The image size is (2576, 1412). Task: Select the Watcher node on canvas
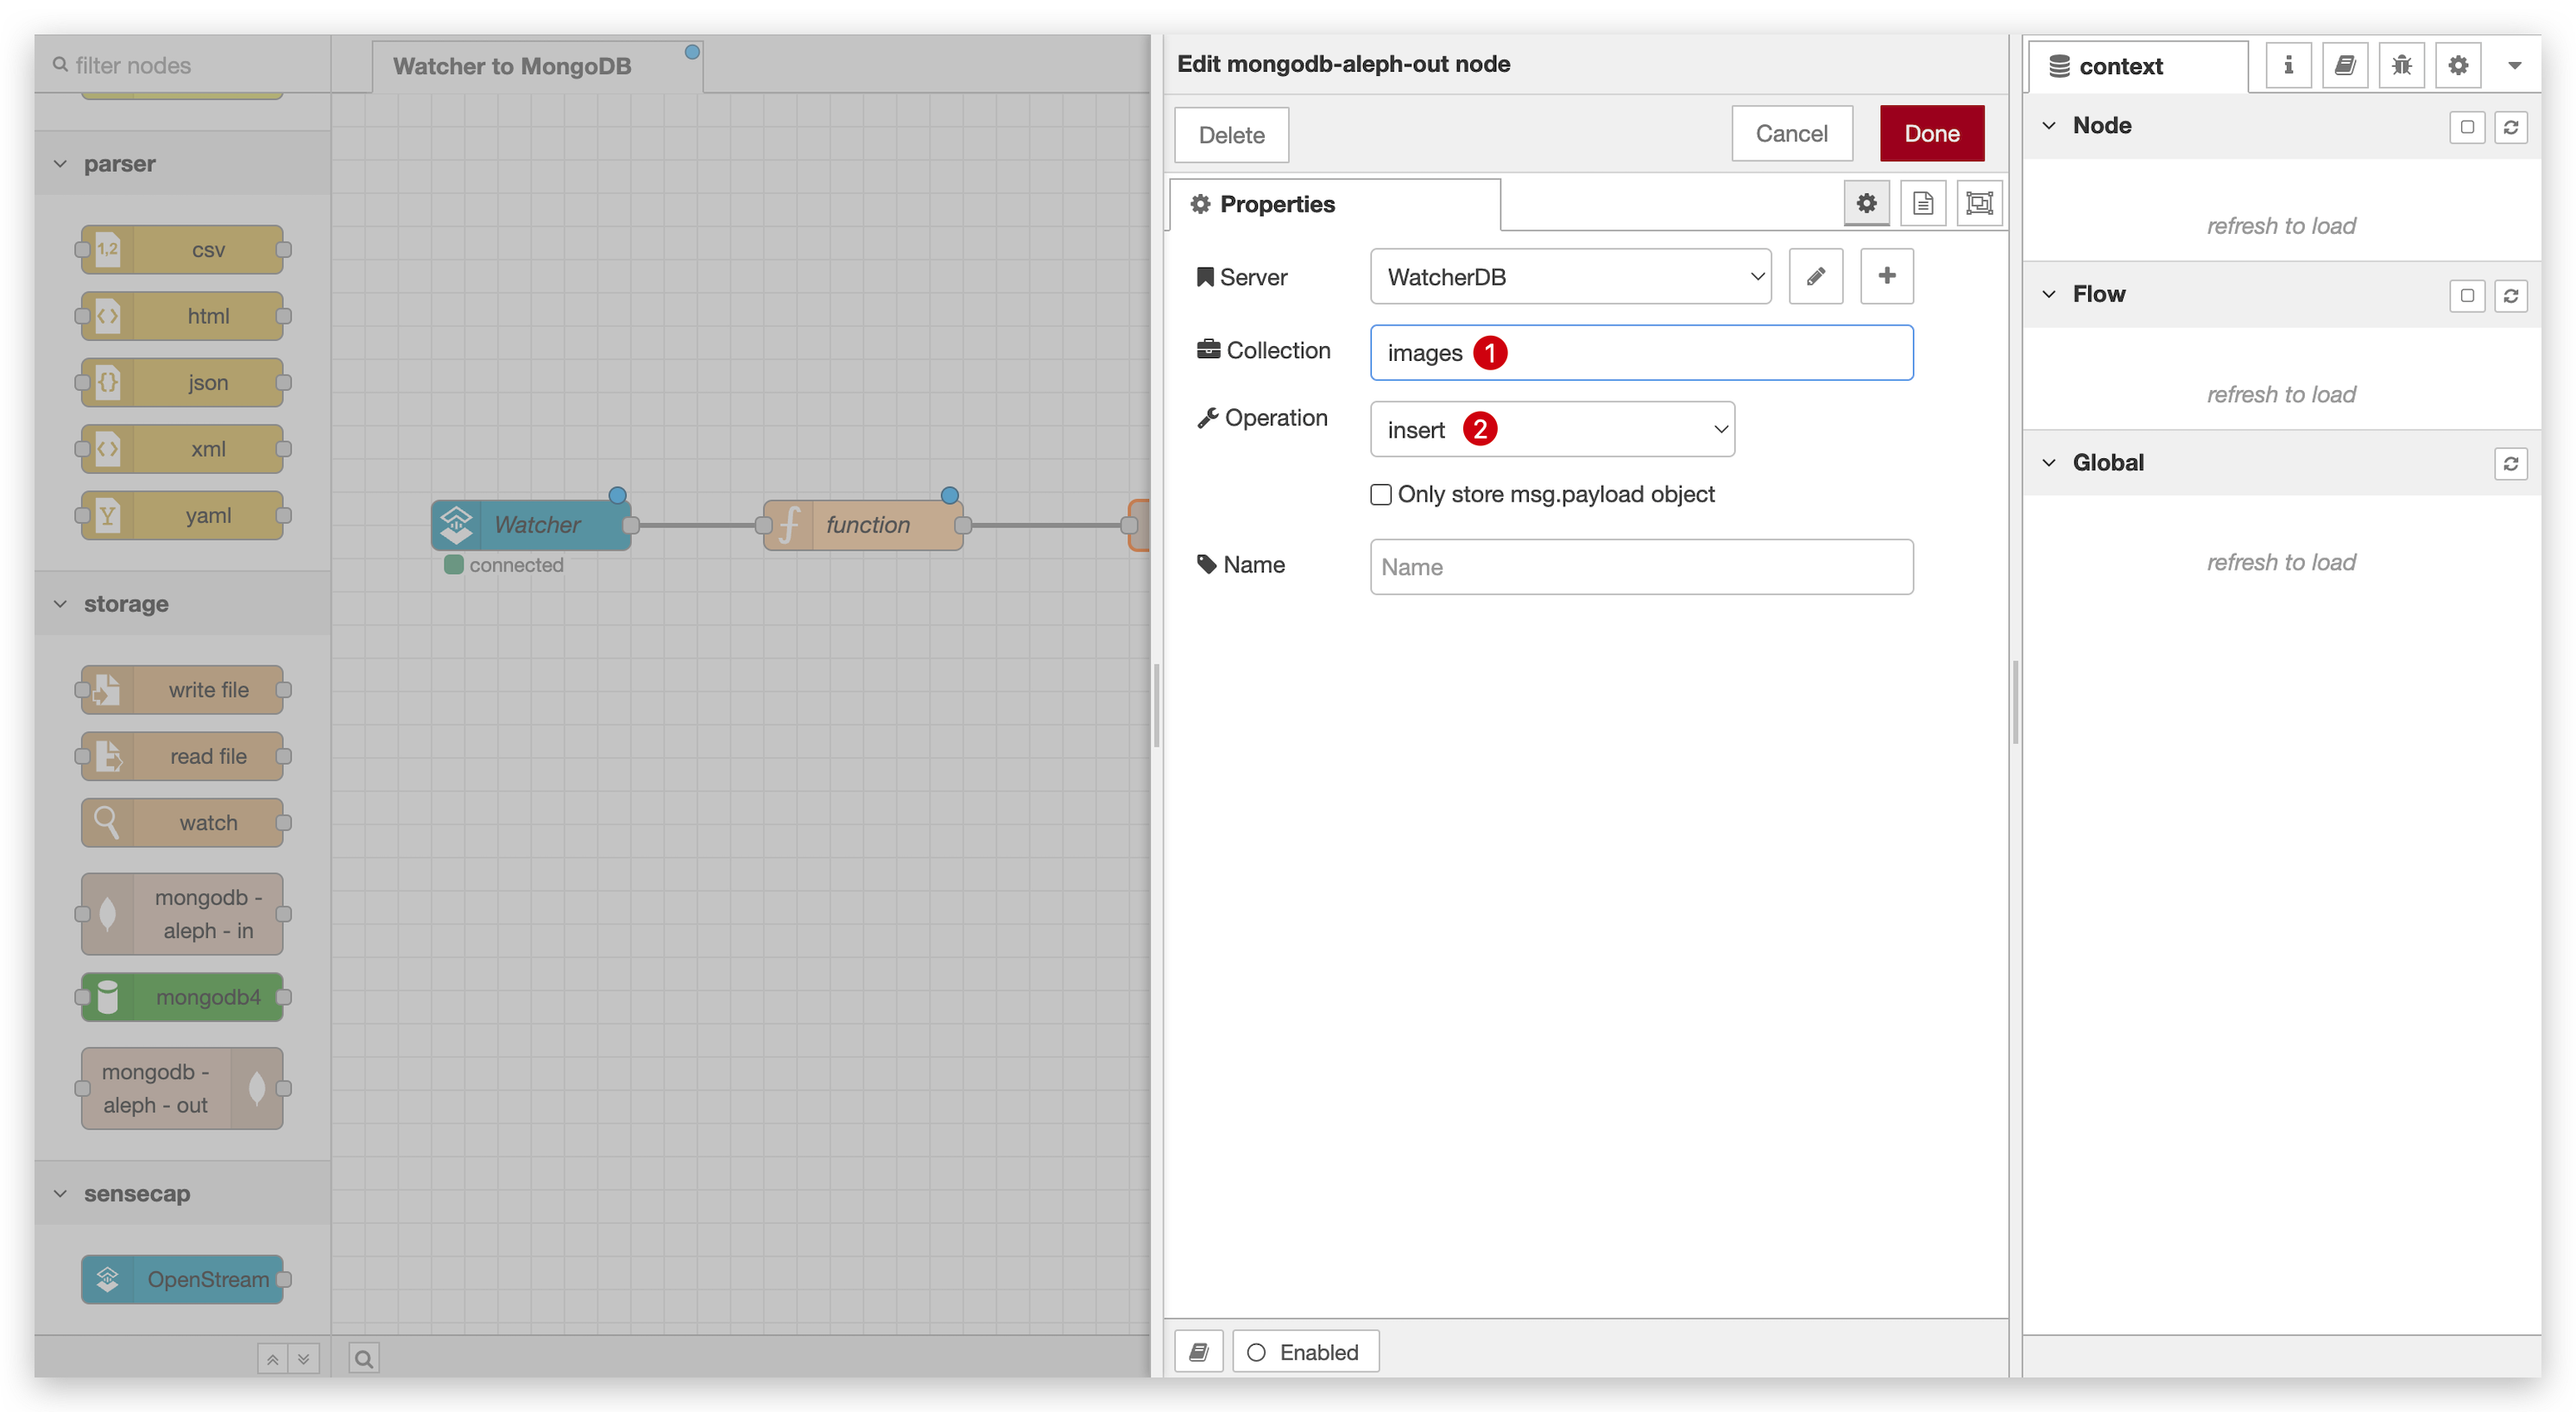531,525
